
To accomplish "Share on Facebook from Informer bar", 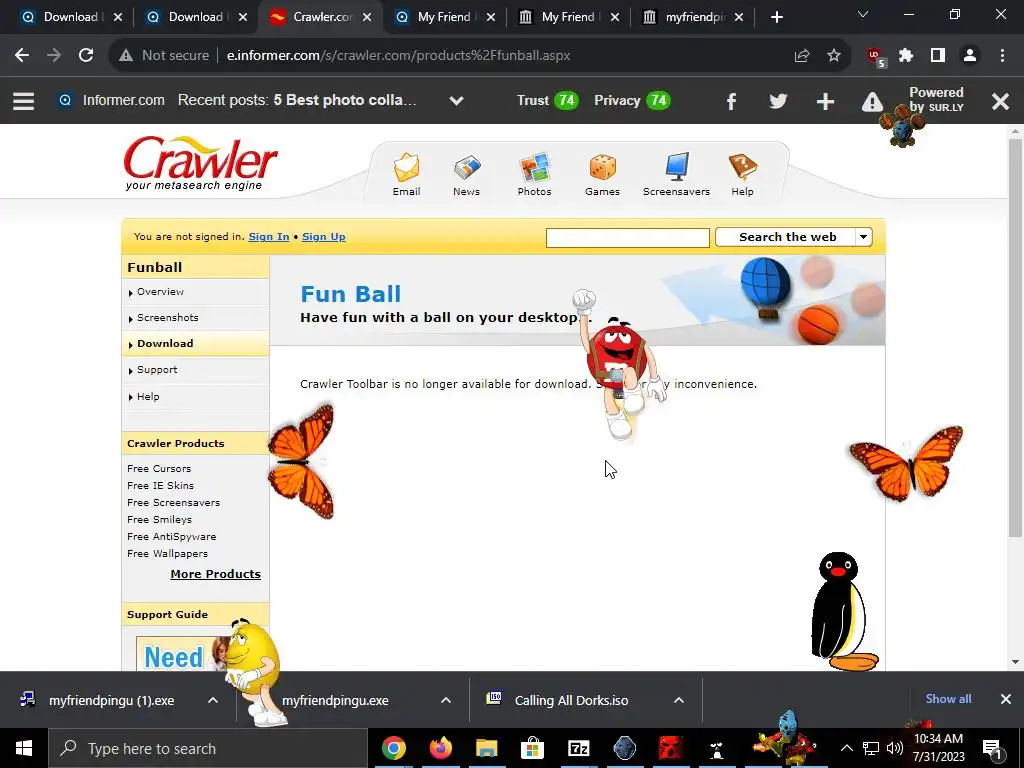I will [x=731, y=101].
